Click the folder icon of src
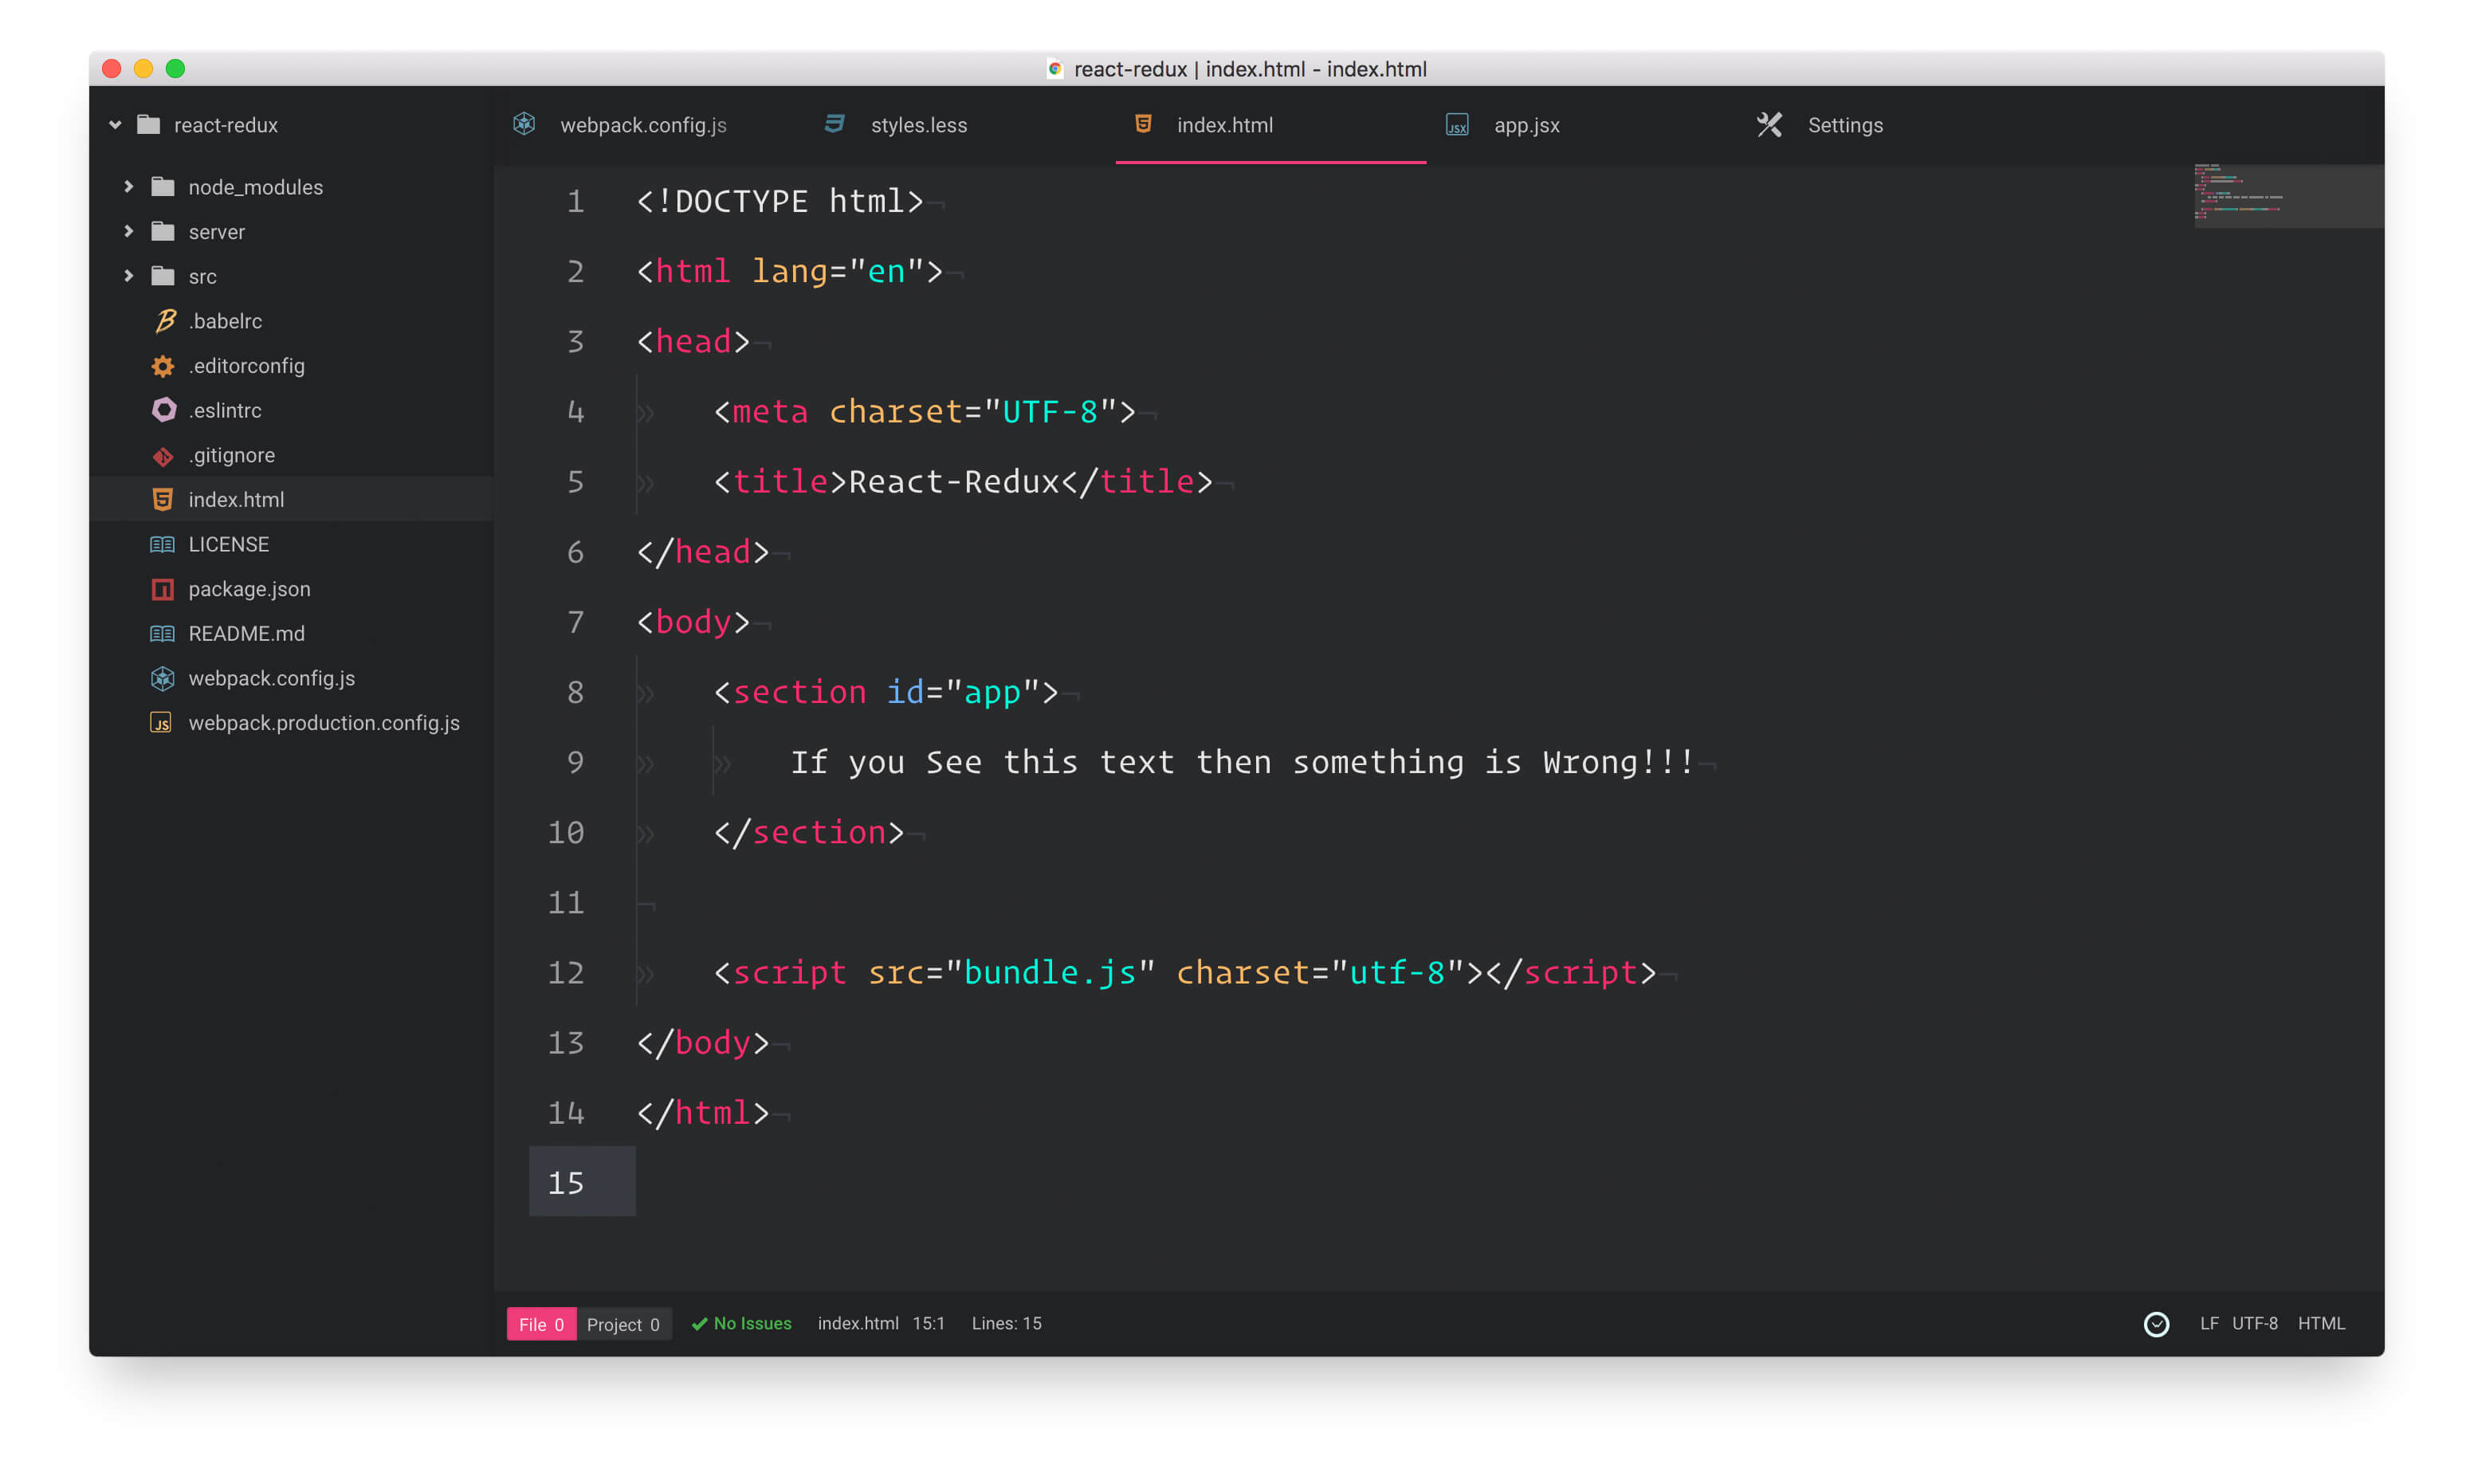 [x=163, y=276]
